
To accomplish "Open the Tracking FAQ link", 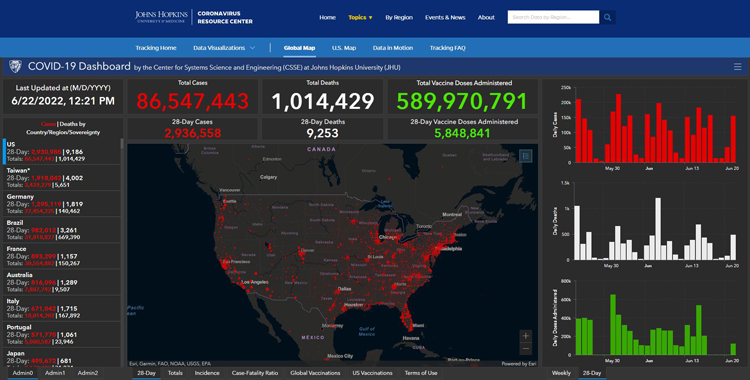I will point(447,48).
